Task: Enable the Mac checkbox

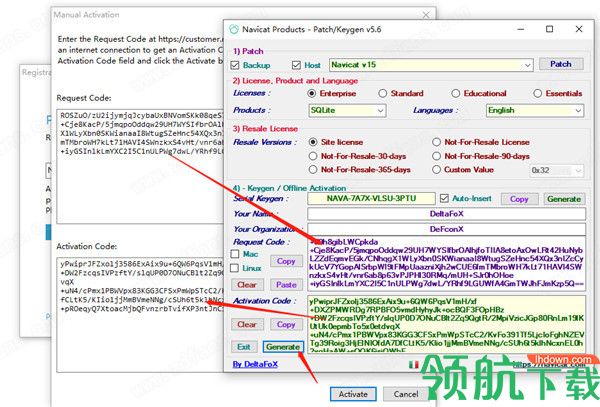Action: (235, 254)
